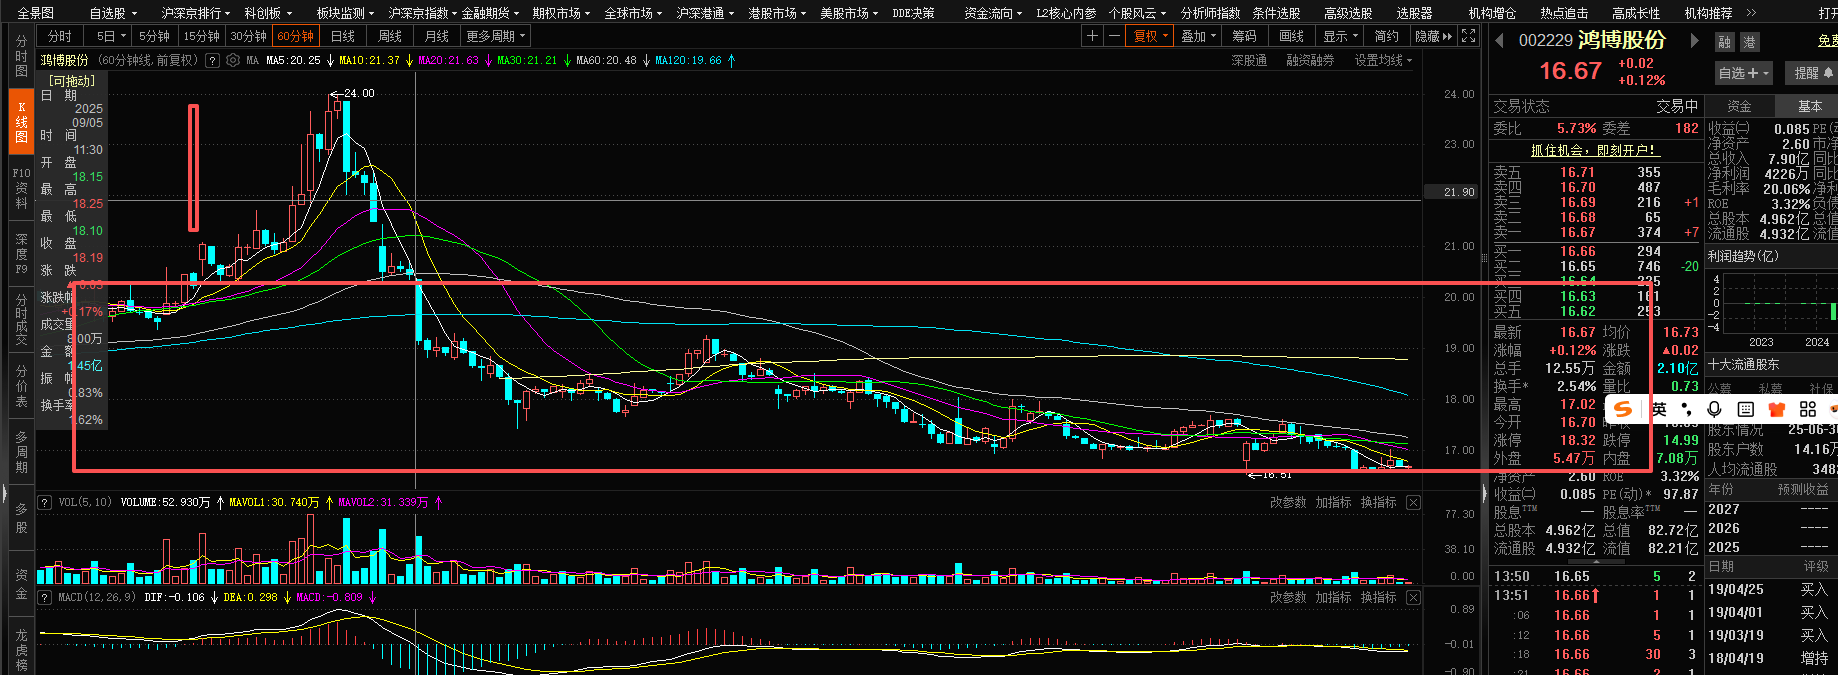Viewport: 1838px width, 675px height.
Task: Open the 沪深京排行 top menu
Action: pyautogui.click(x=195, y=13)
